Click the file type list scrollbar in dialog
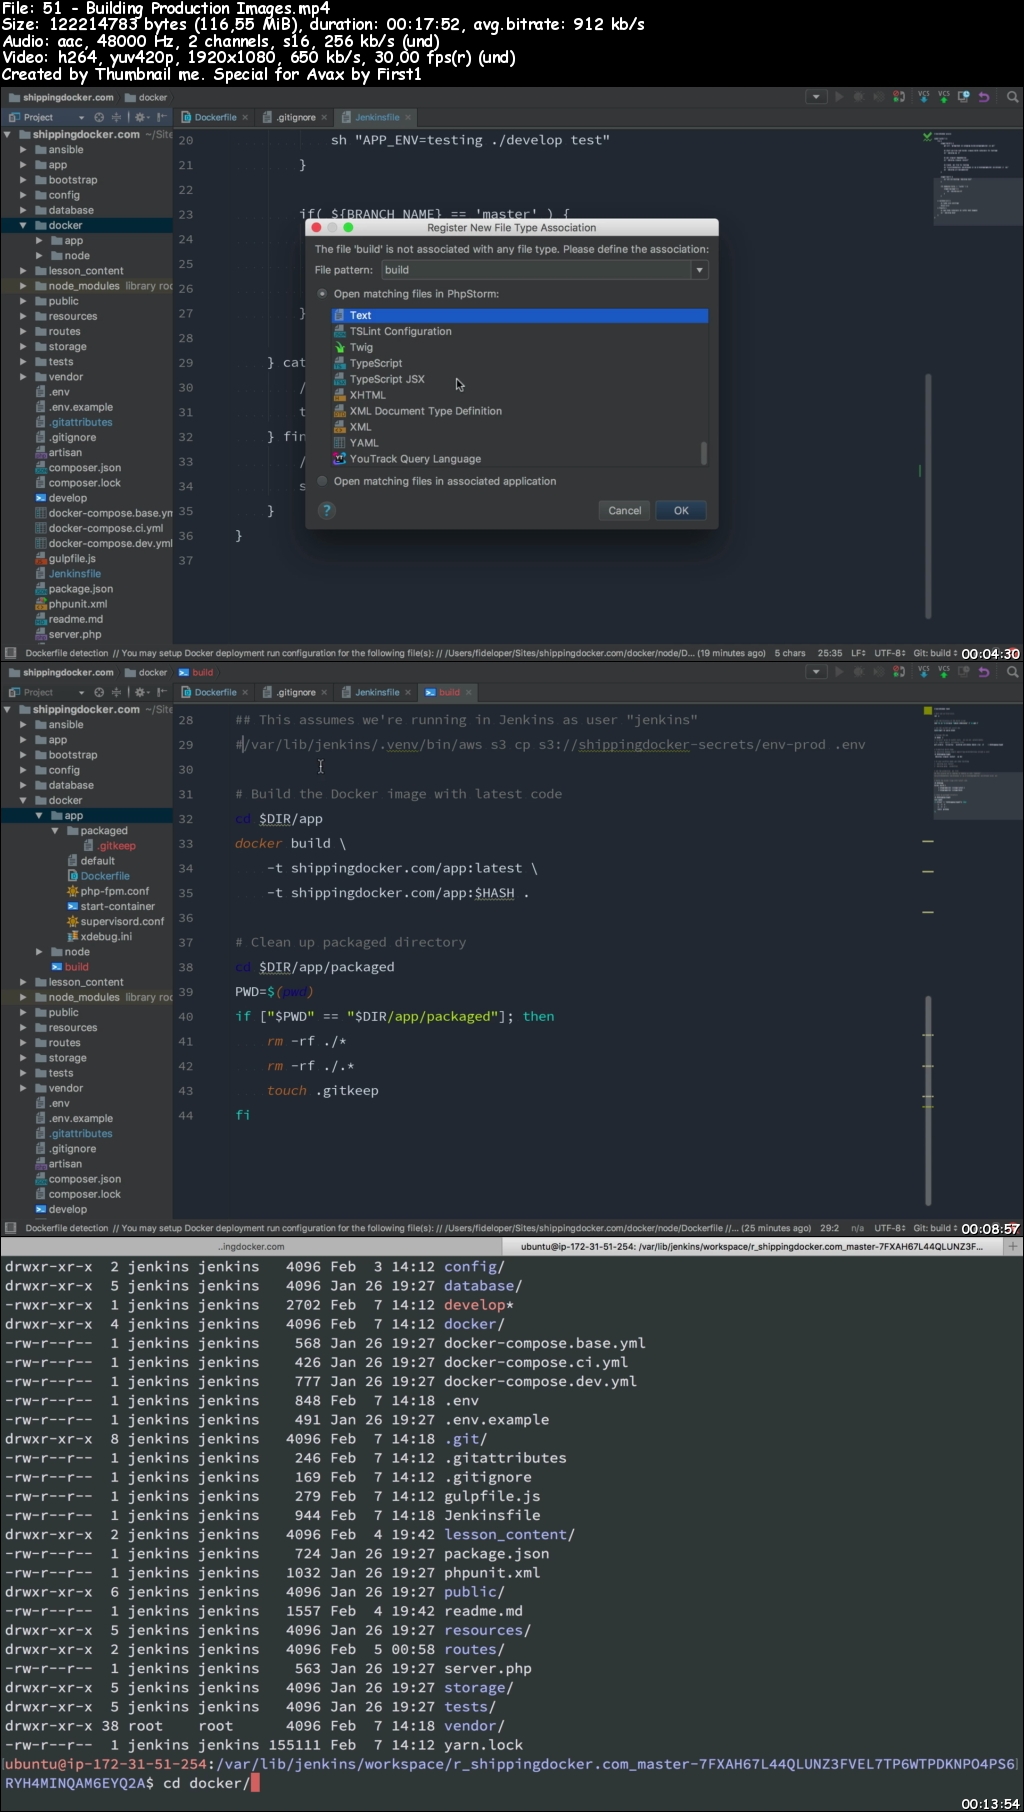The image size is (1024, 1812). pos(704,453)
